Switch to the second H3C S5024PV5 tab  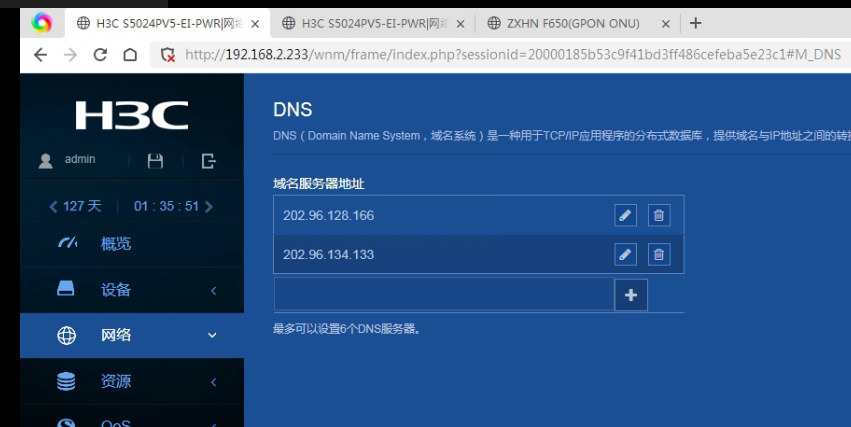374,23
